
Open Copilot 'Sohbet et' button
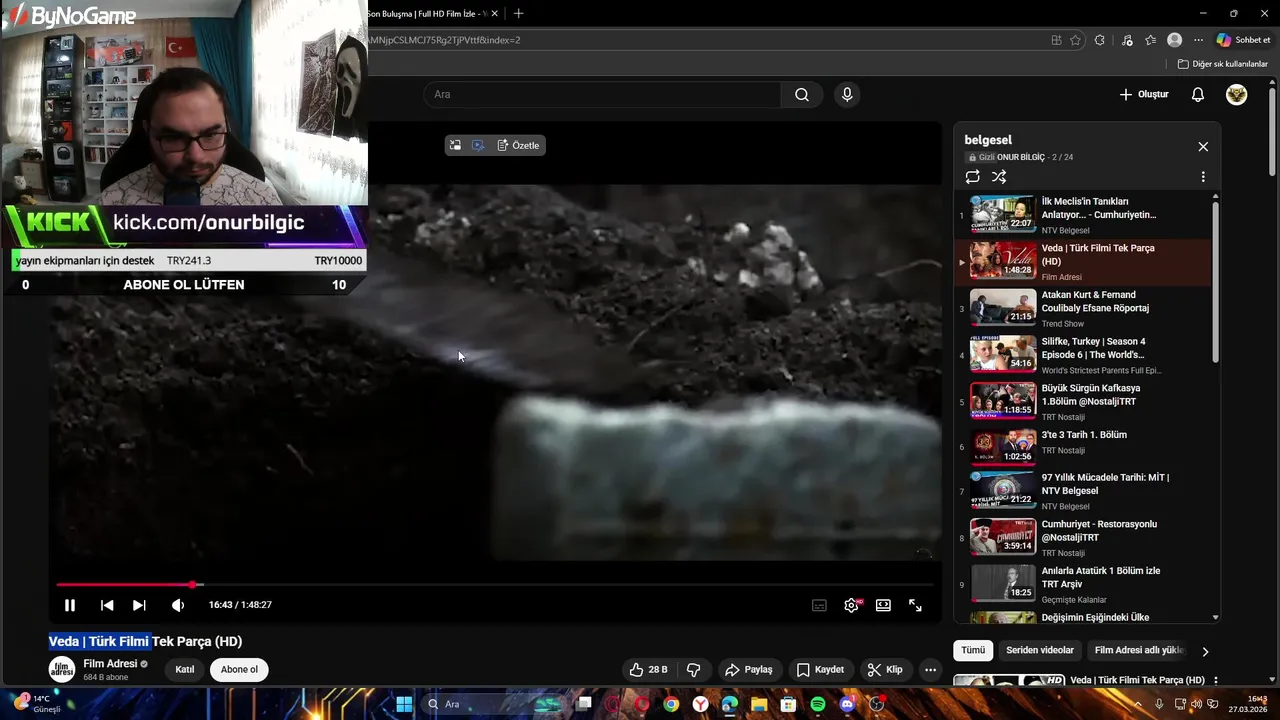point(1244,40)
